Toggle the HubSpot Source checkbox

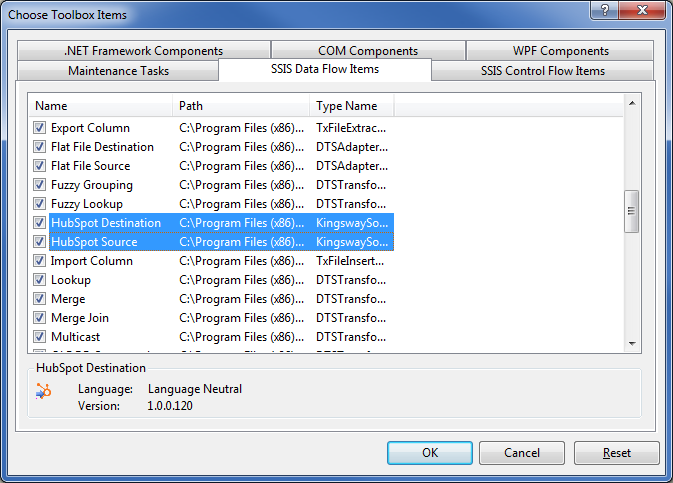[39, 241]
